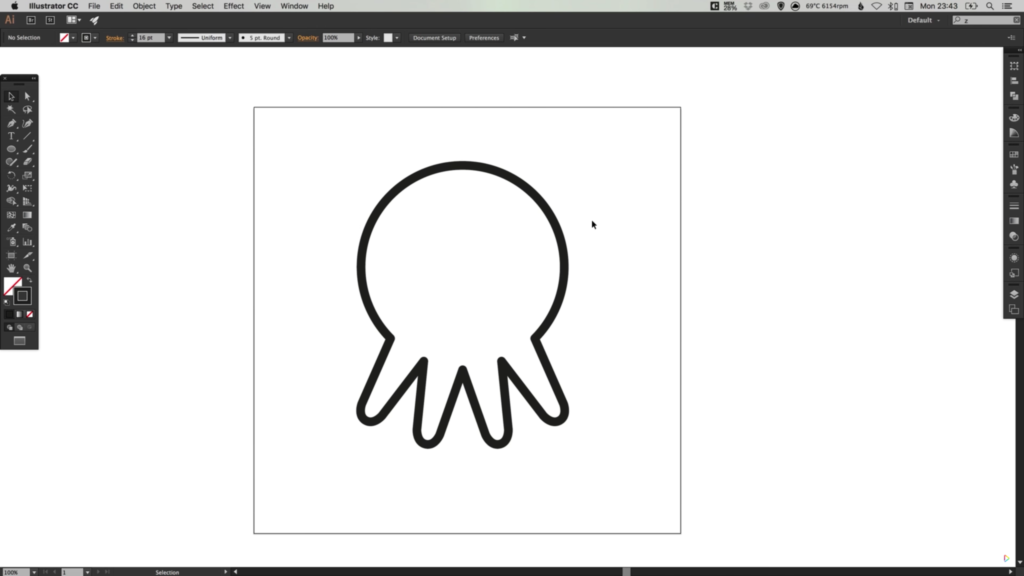Change the screen mode button
The height and width of the screenshot is (576, 1024).
[19, 341]
